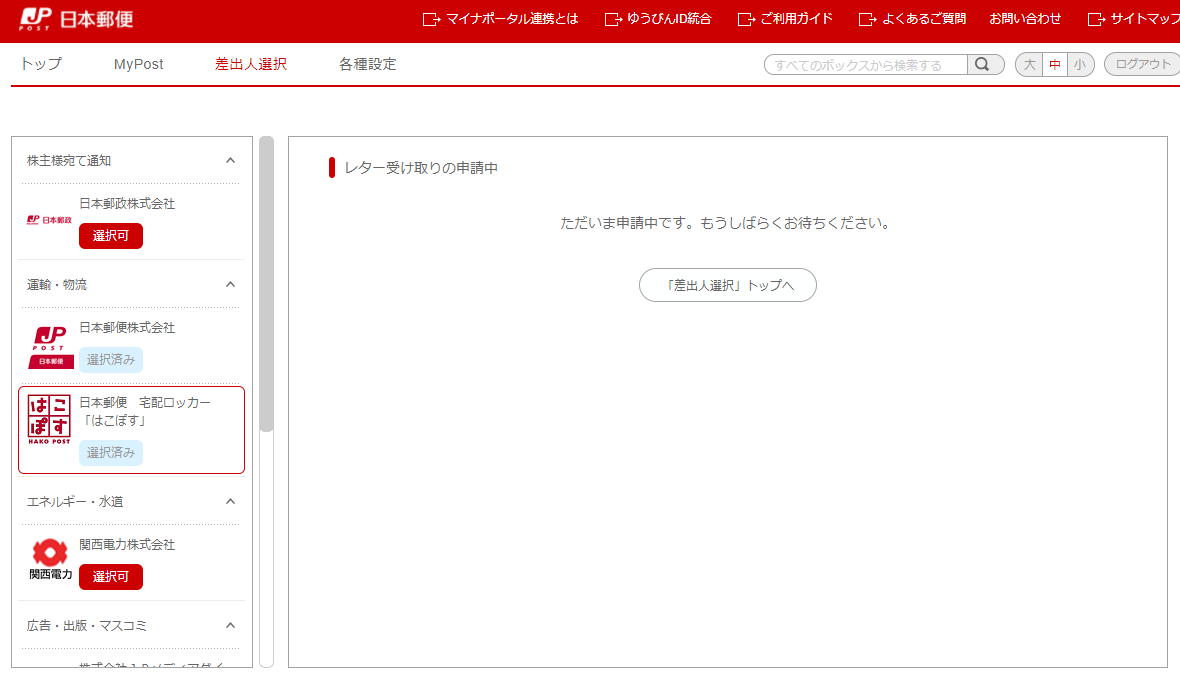Select 関西電力株式会社 sender name
Image resolution: width=1180 pixels, height=681 pixels.
point(127,545)
